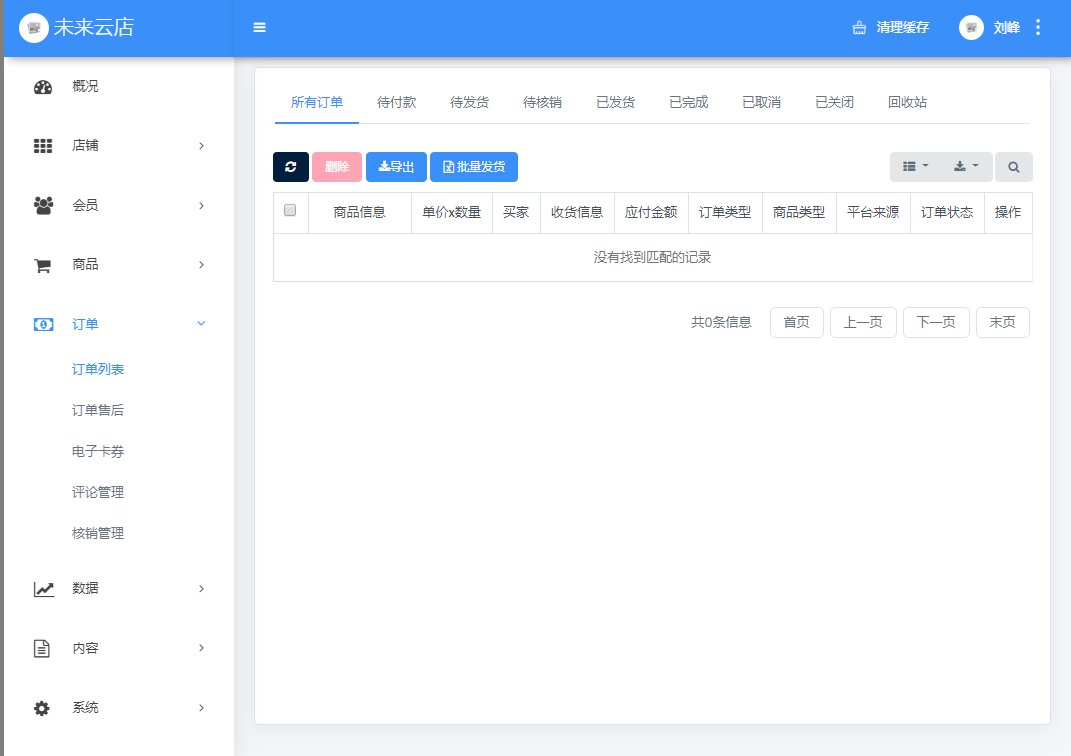Click the 导出 export button
The image size is (1071, 756).
(396, 167)
